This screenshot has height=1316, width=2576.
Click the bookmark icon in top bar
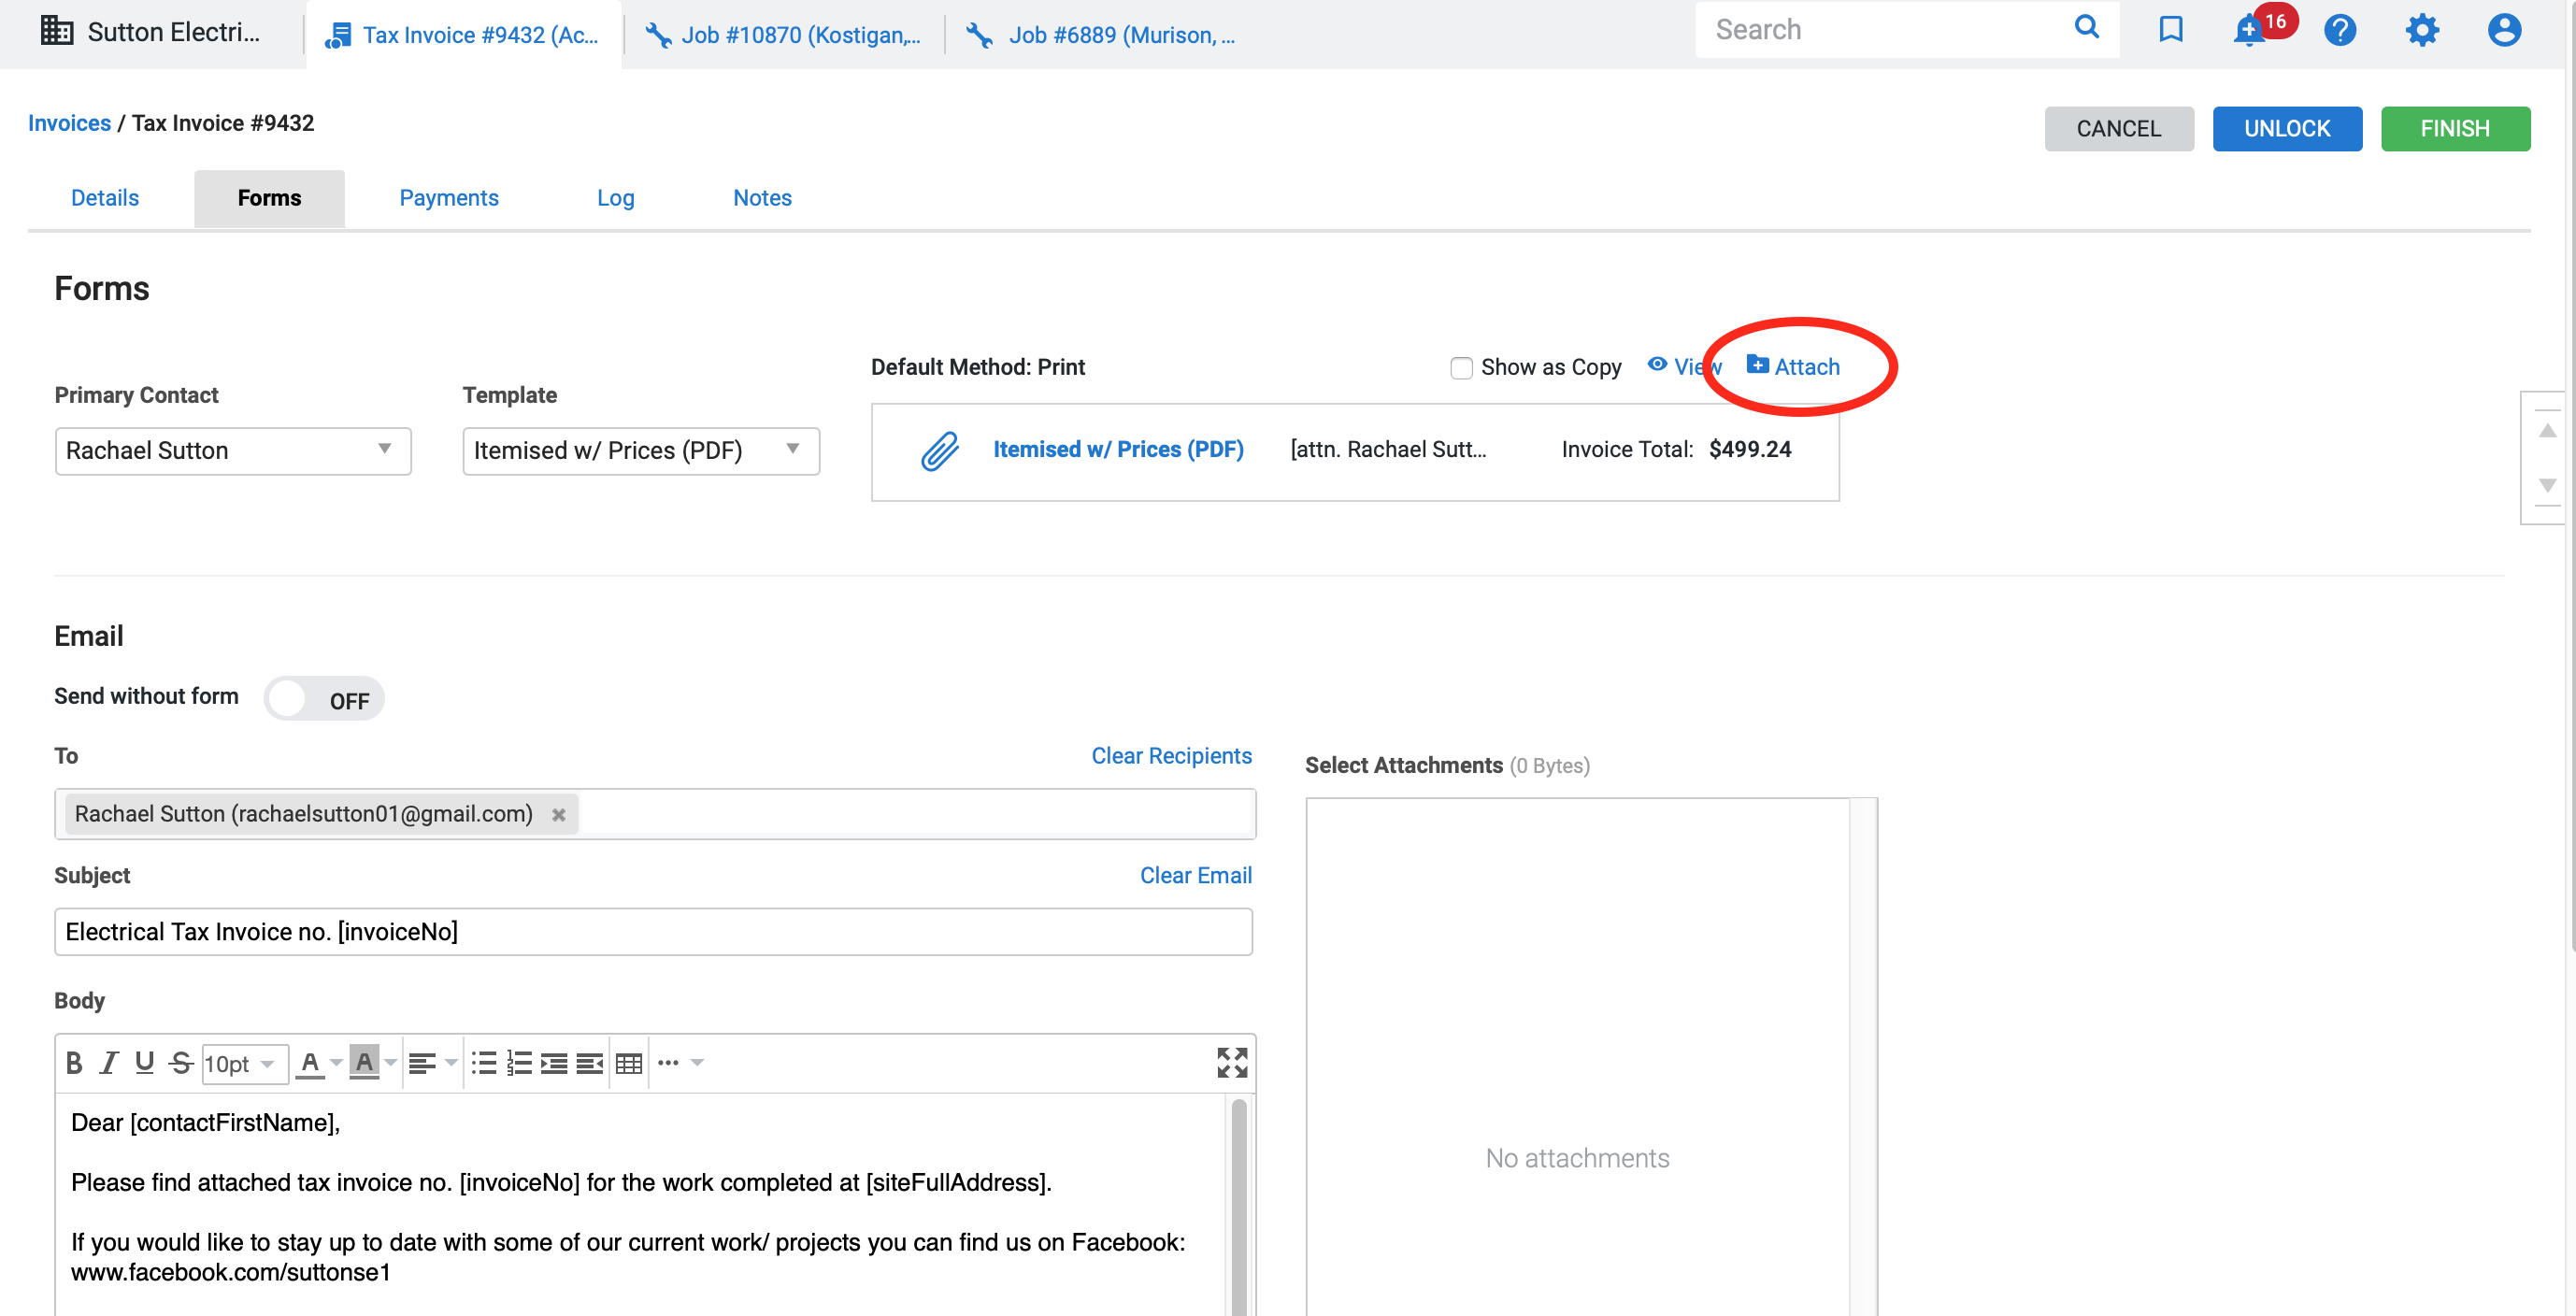[x=2170, y=30]
